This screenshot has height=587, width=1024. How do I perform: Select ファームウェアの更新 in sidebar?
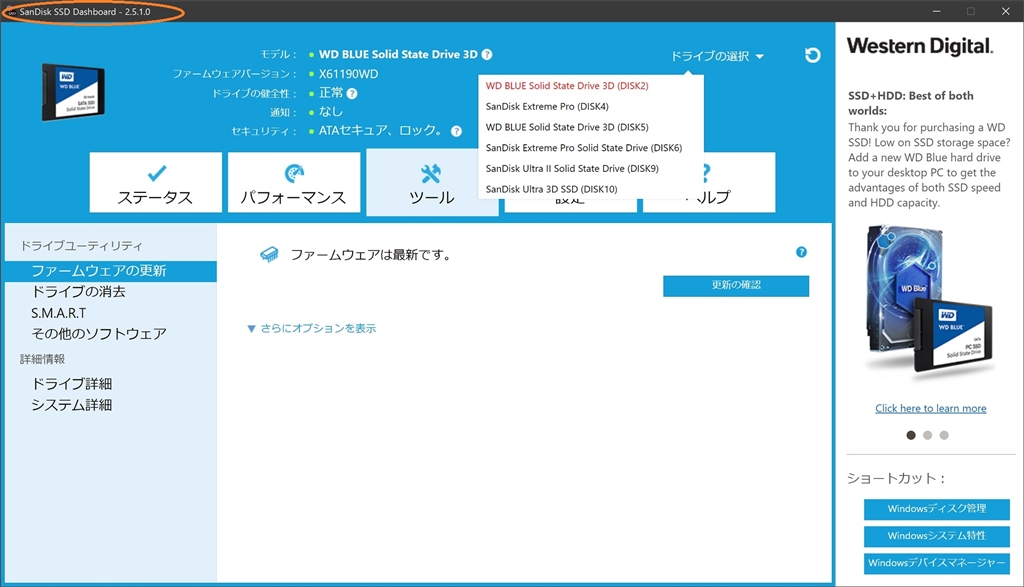click(x=111, y=271)
